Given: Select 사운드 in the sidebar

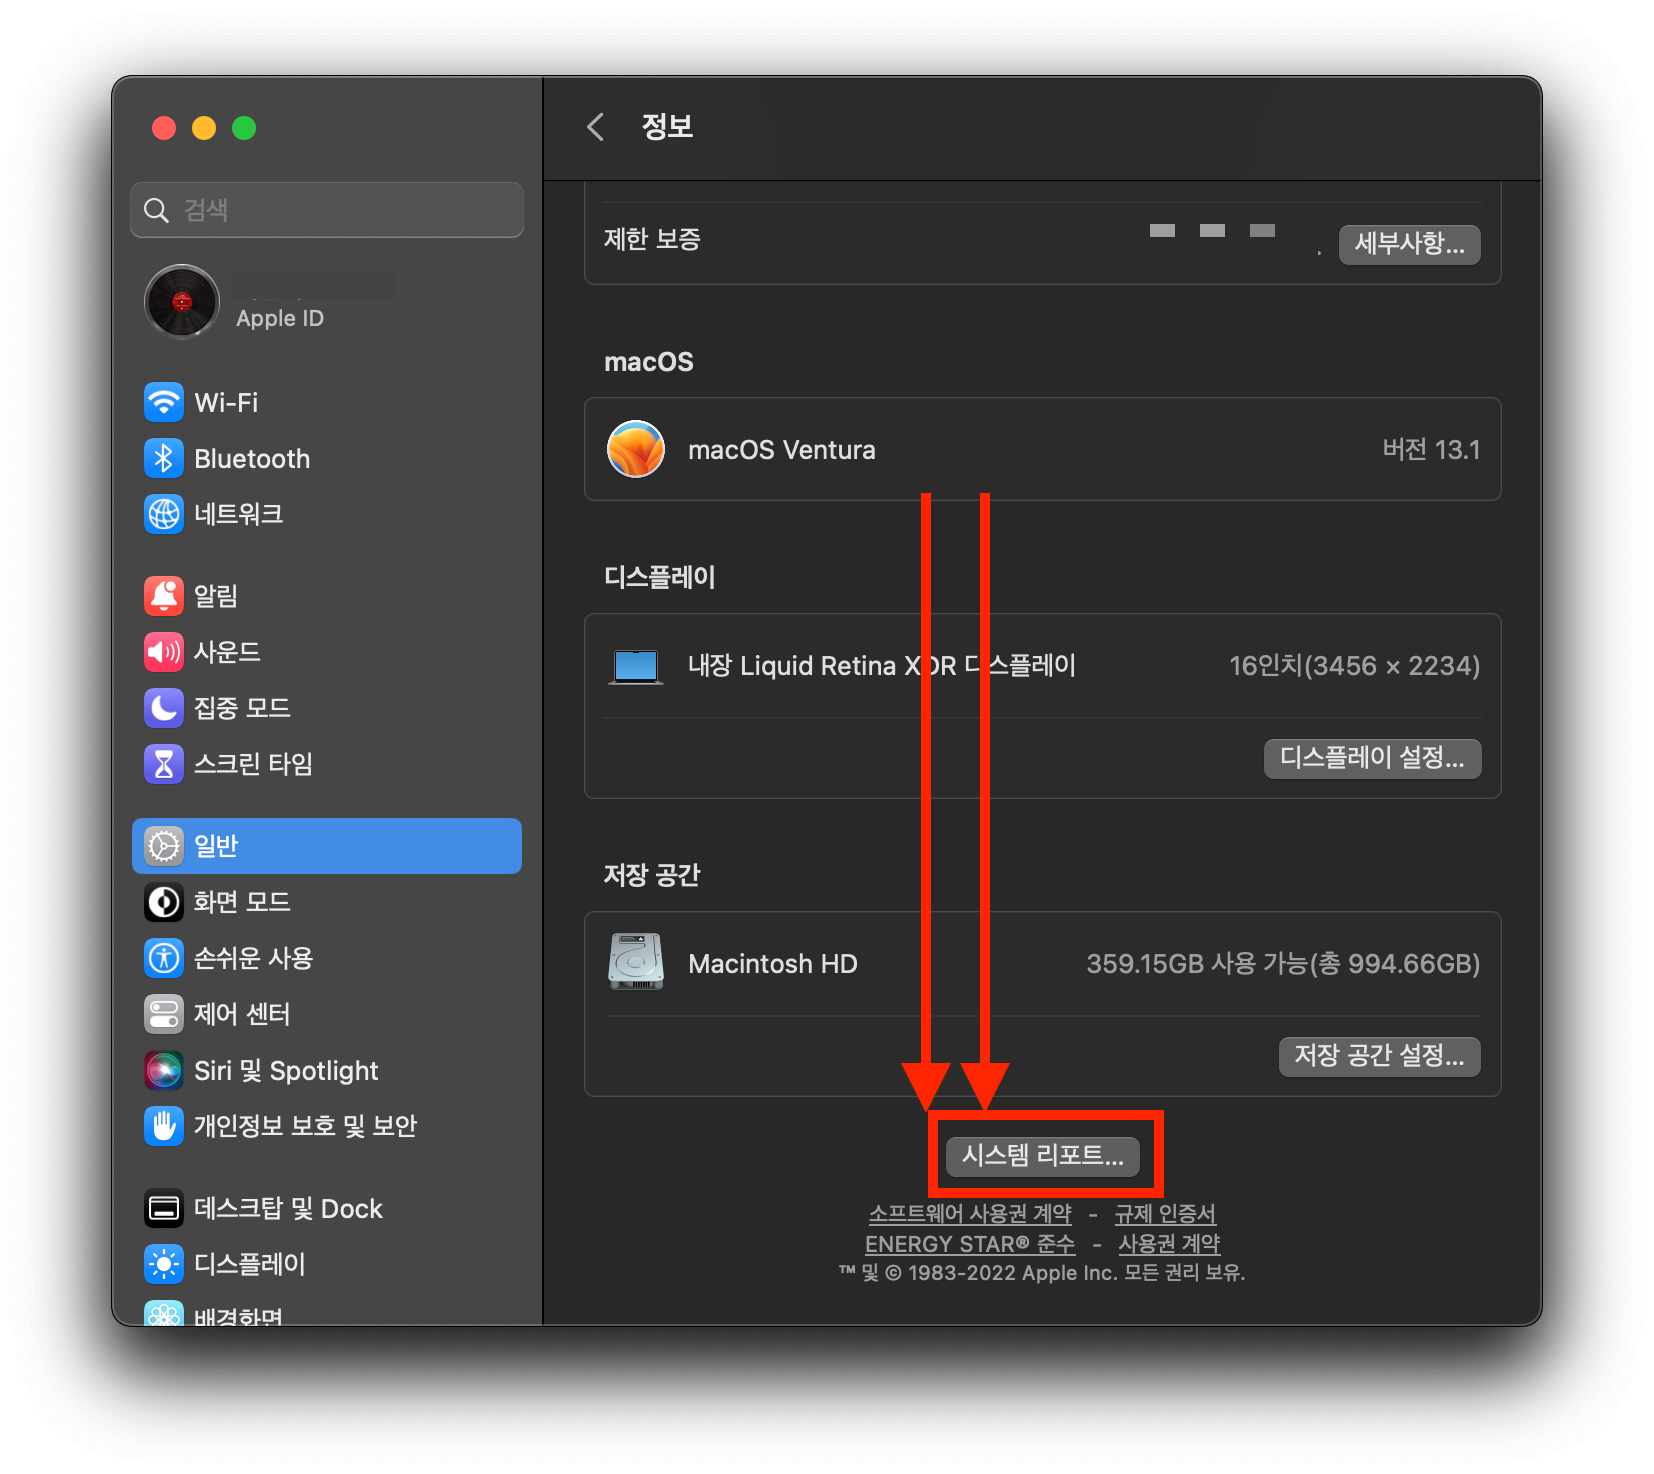Looking at the screenshot, I should point(327,652).
